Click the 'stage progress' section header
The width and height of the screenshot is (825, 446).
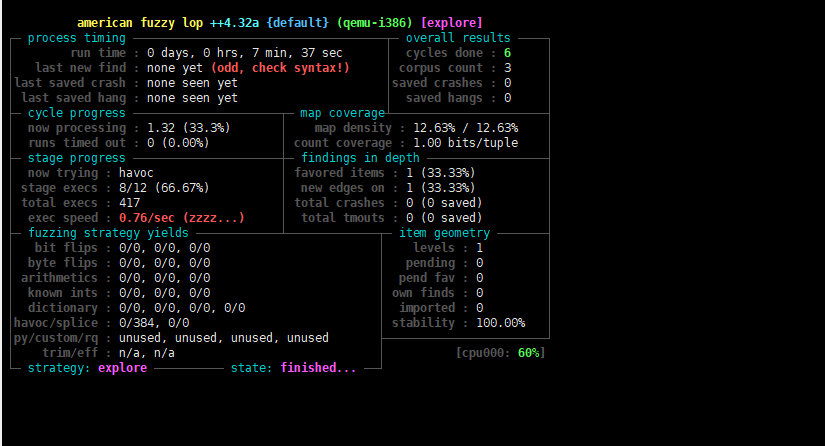[77, 158]
